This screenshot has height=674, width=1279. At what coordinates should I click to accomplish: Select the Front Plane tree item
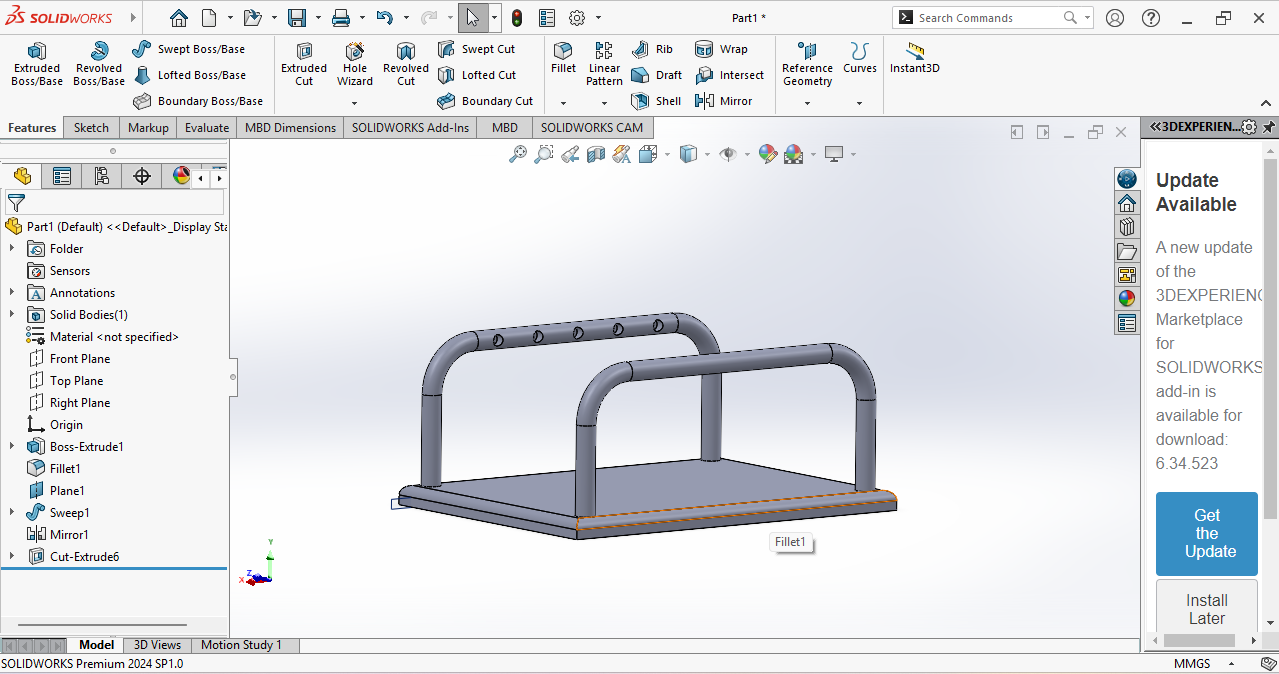pos(80,358)
